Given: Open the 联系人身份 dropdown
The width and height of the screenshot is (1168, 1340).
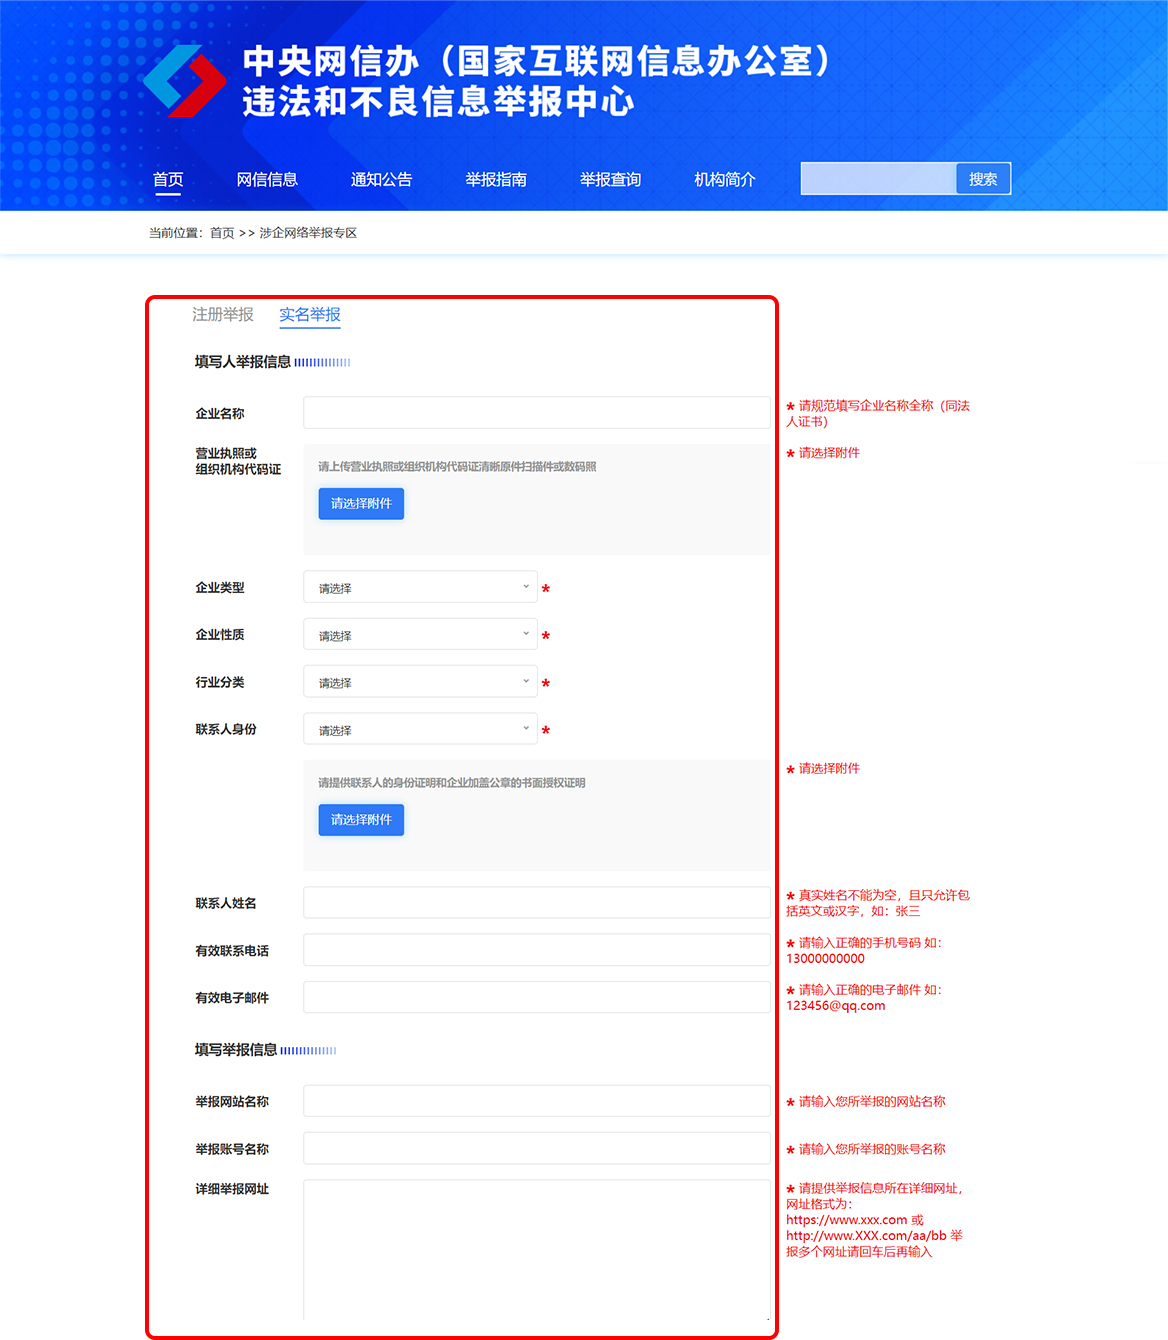Looking at the screenshot, I should point(420,728).
